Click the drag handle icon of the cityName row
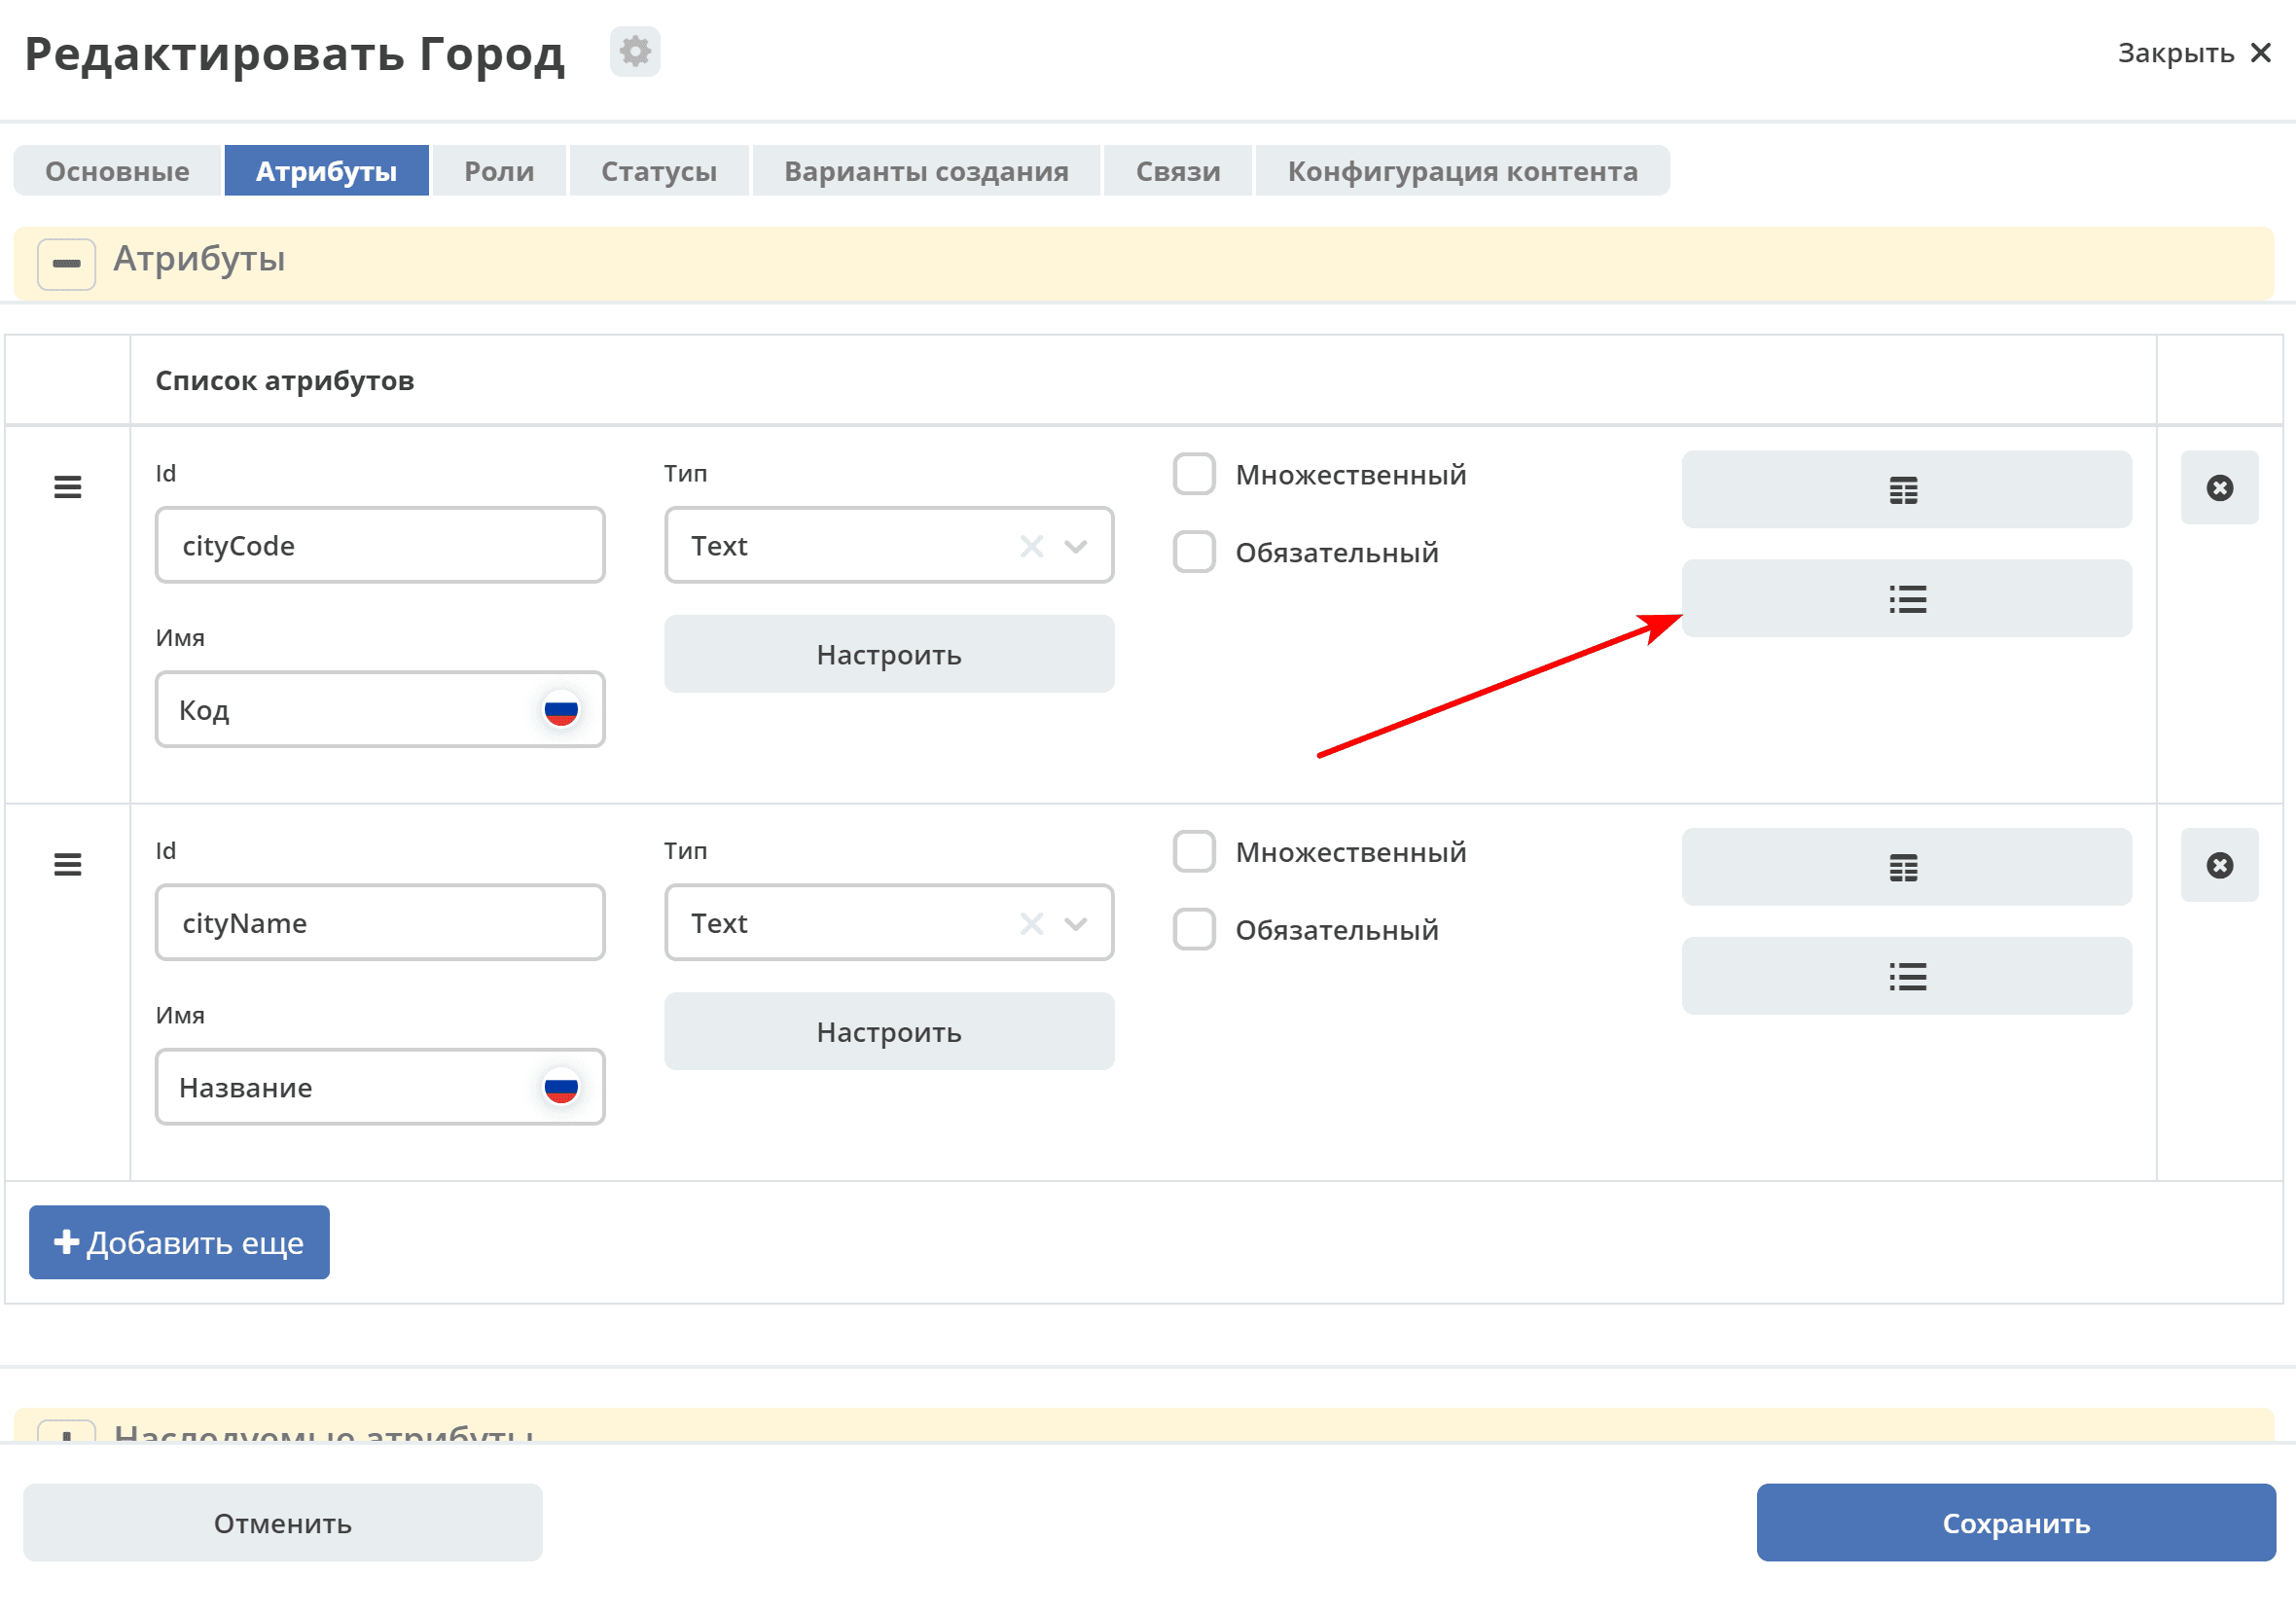The image size is (2296, 1613). click(67, 864)
